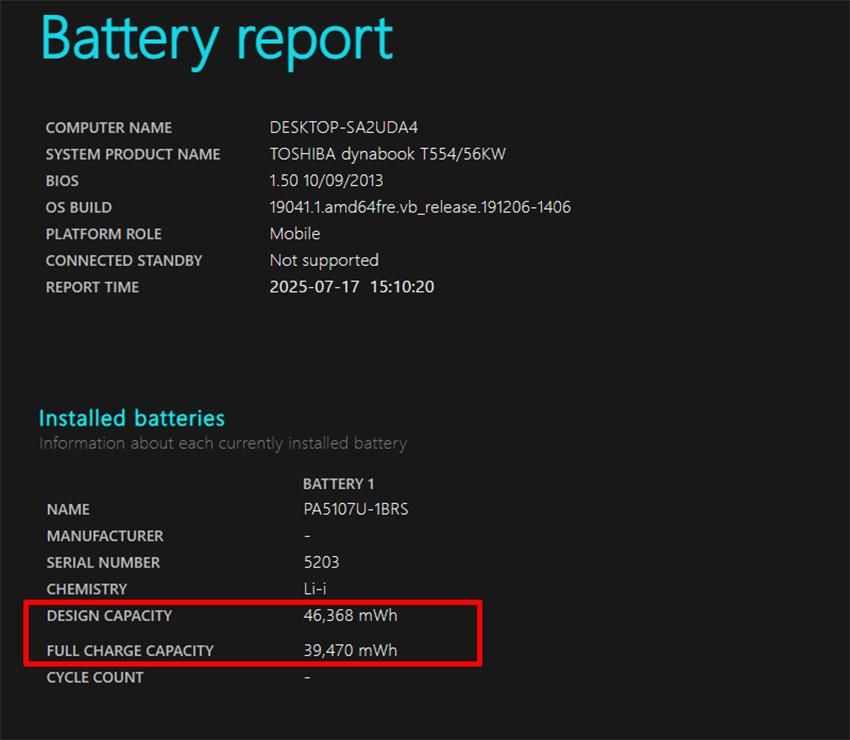Click the Battery report title heading
This screenshot has height=740, width=850.
tap(217, 41)
